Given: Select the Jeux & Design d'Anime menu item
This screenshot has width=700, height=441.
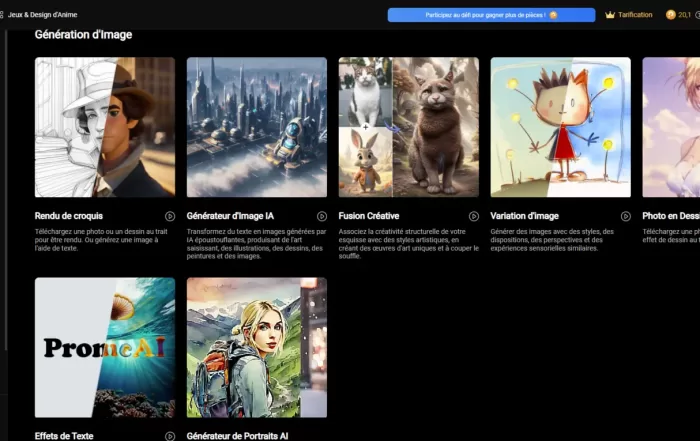Looking at the screenshot, I should (42, 15).
